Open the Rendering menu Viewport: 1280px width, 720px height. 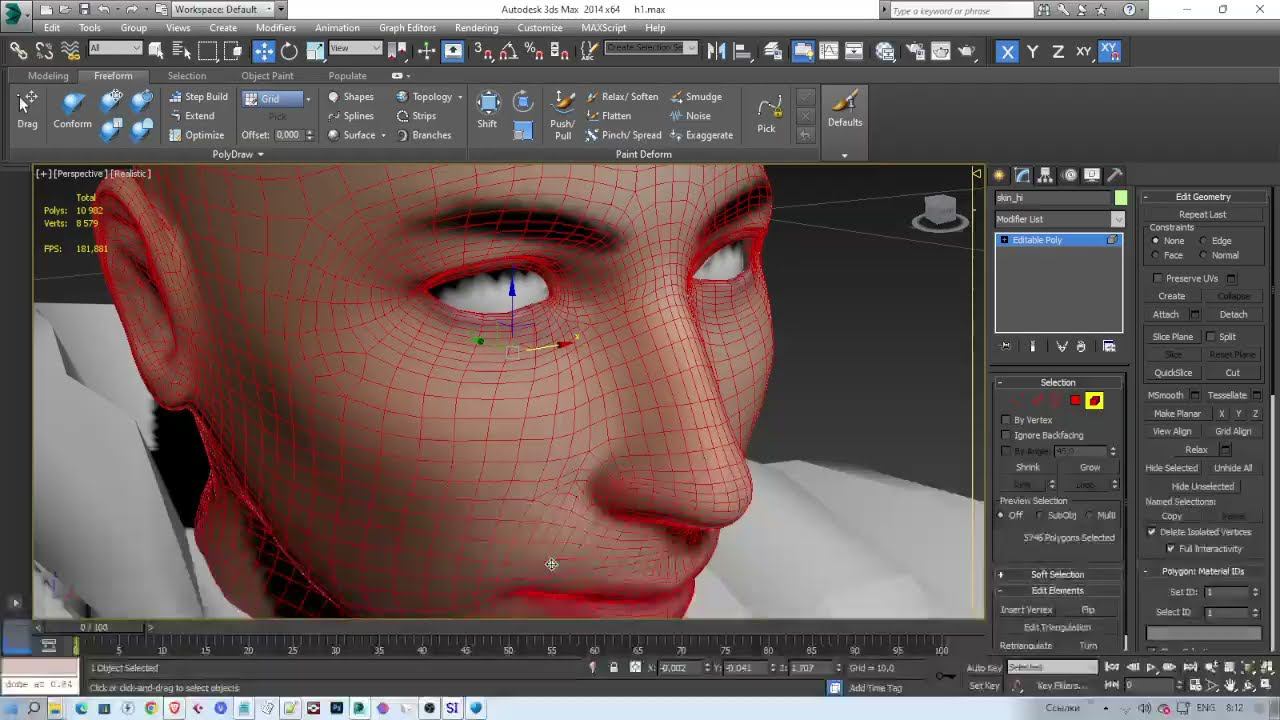pyautogui.click(x=476, y=28)
